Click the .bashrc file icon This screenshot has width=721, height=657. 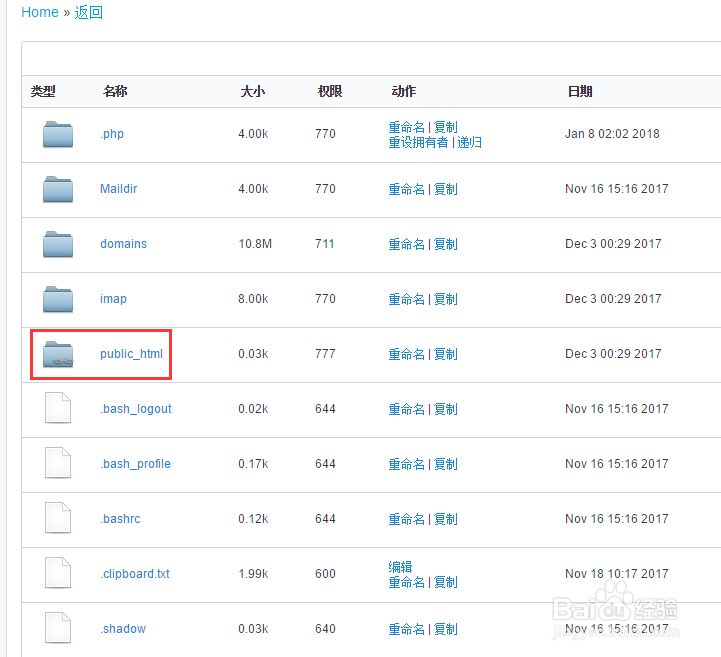(58, 518)
